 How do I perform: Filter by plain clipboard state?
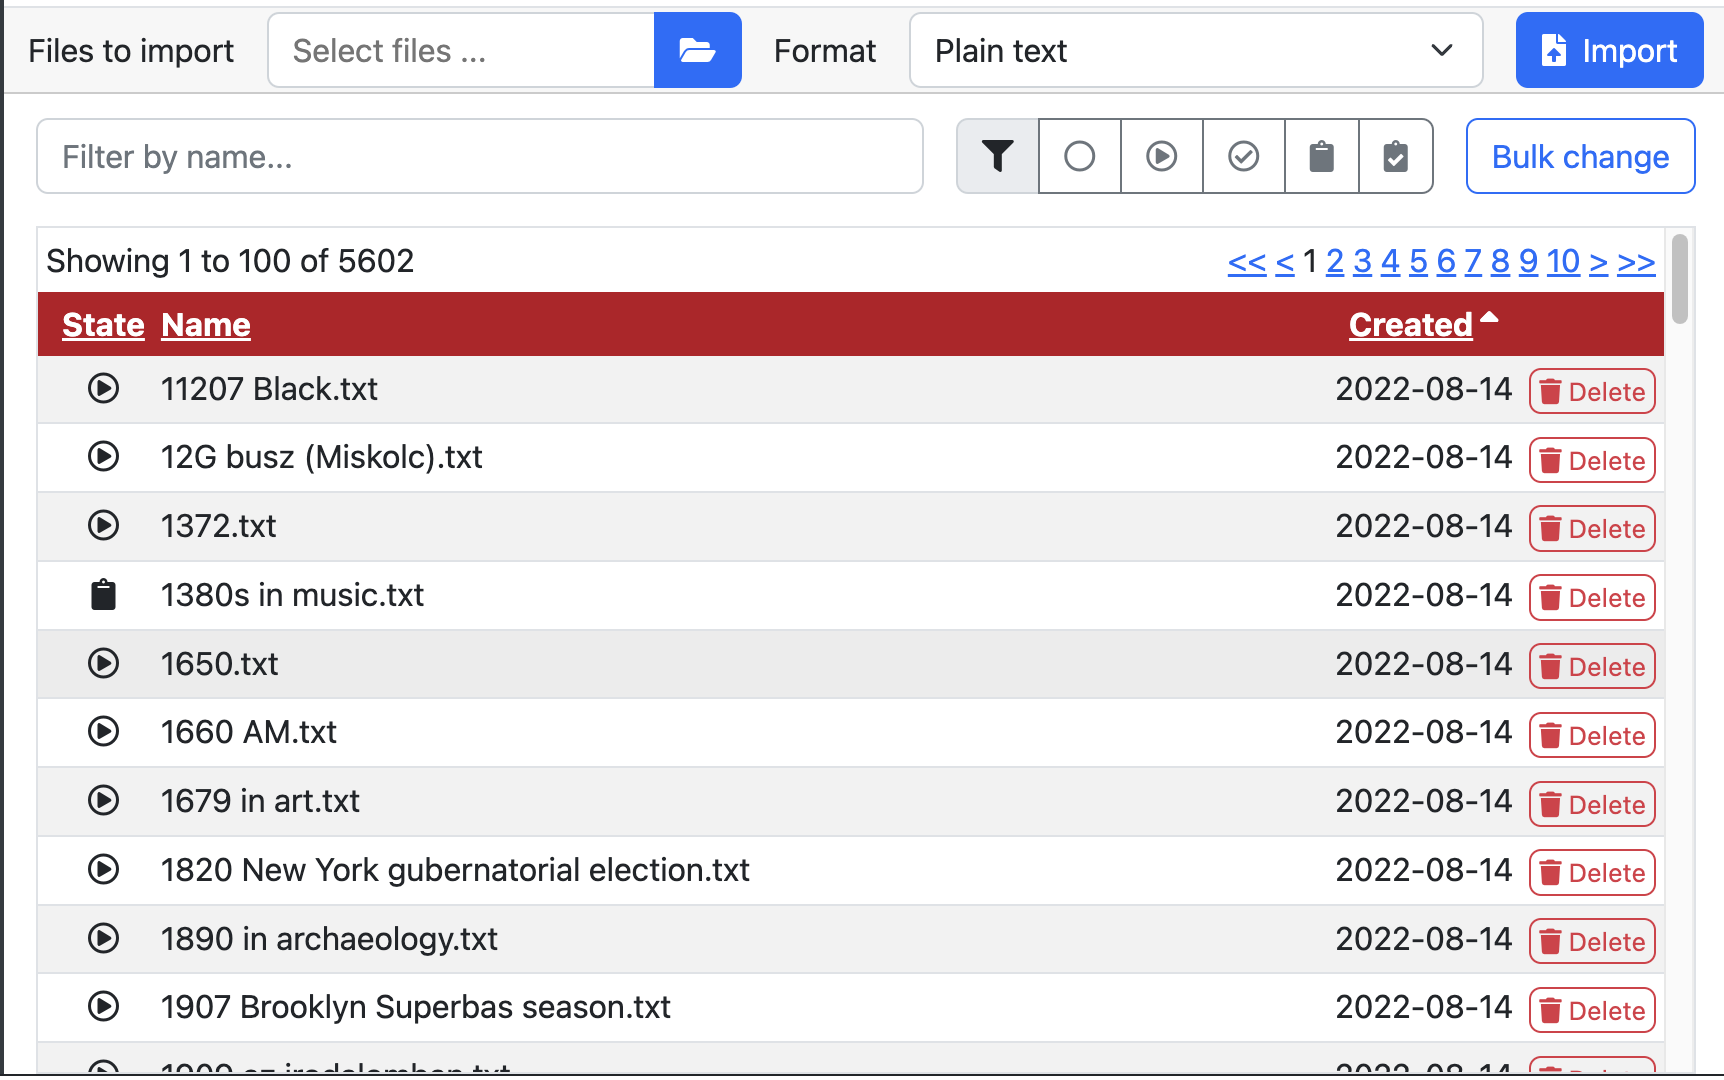1322,156
